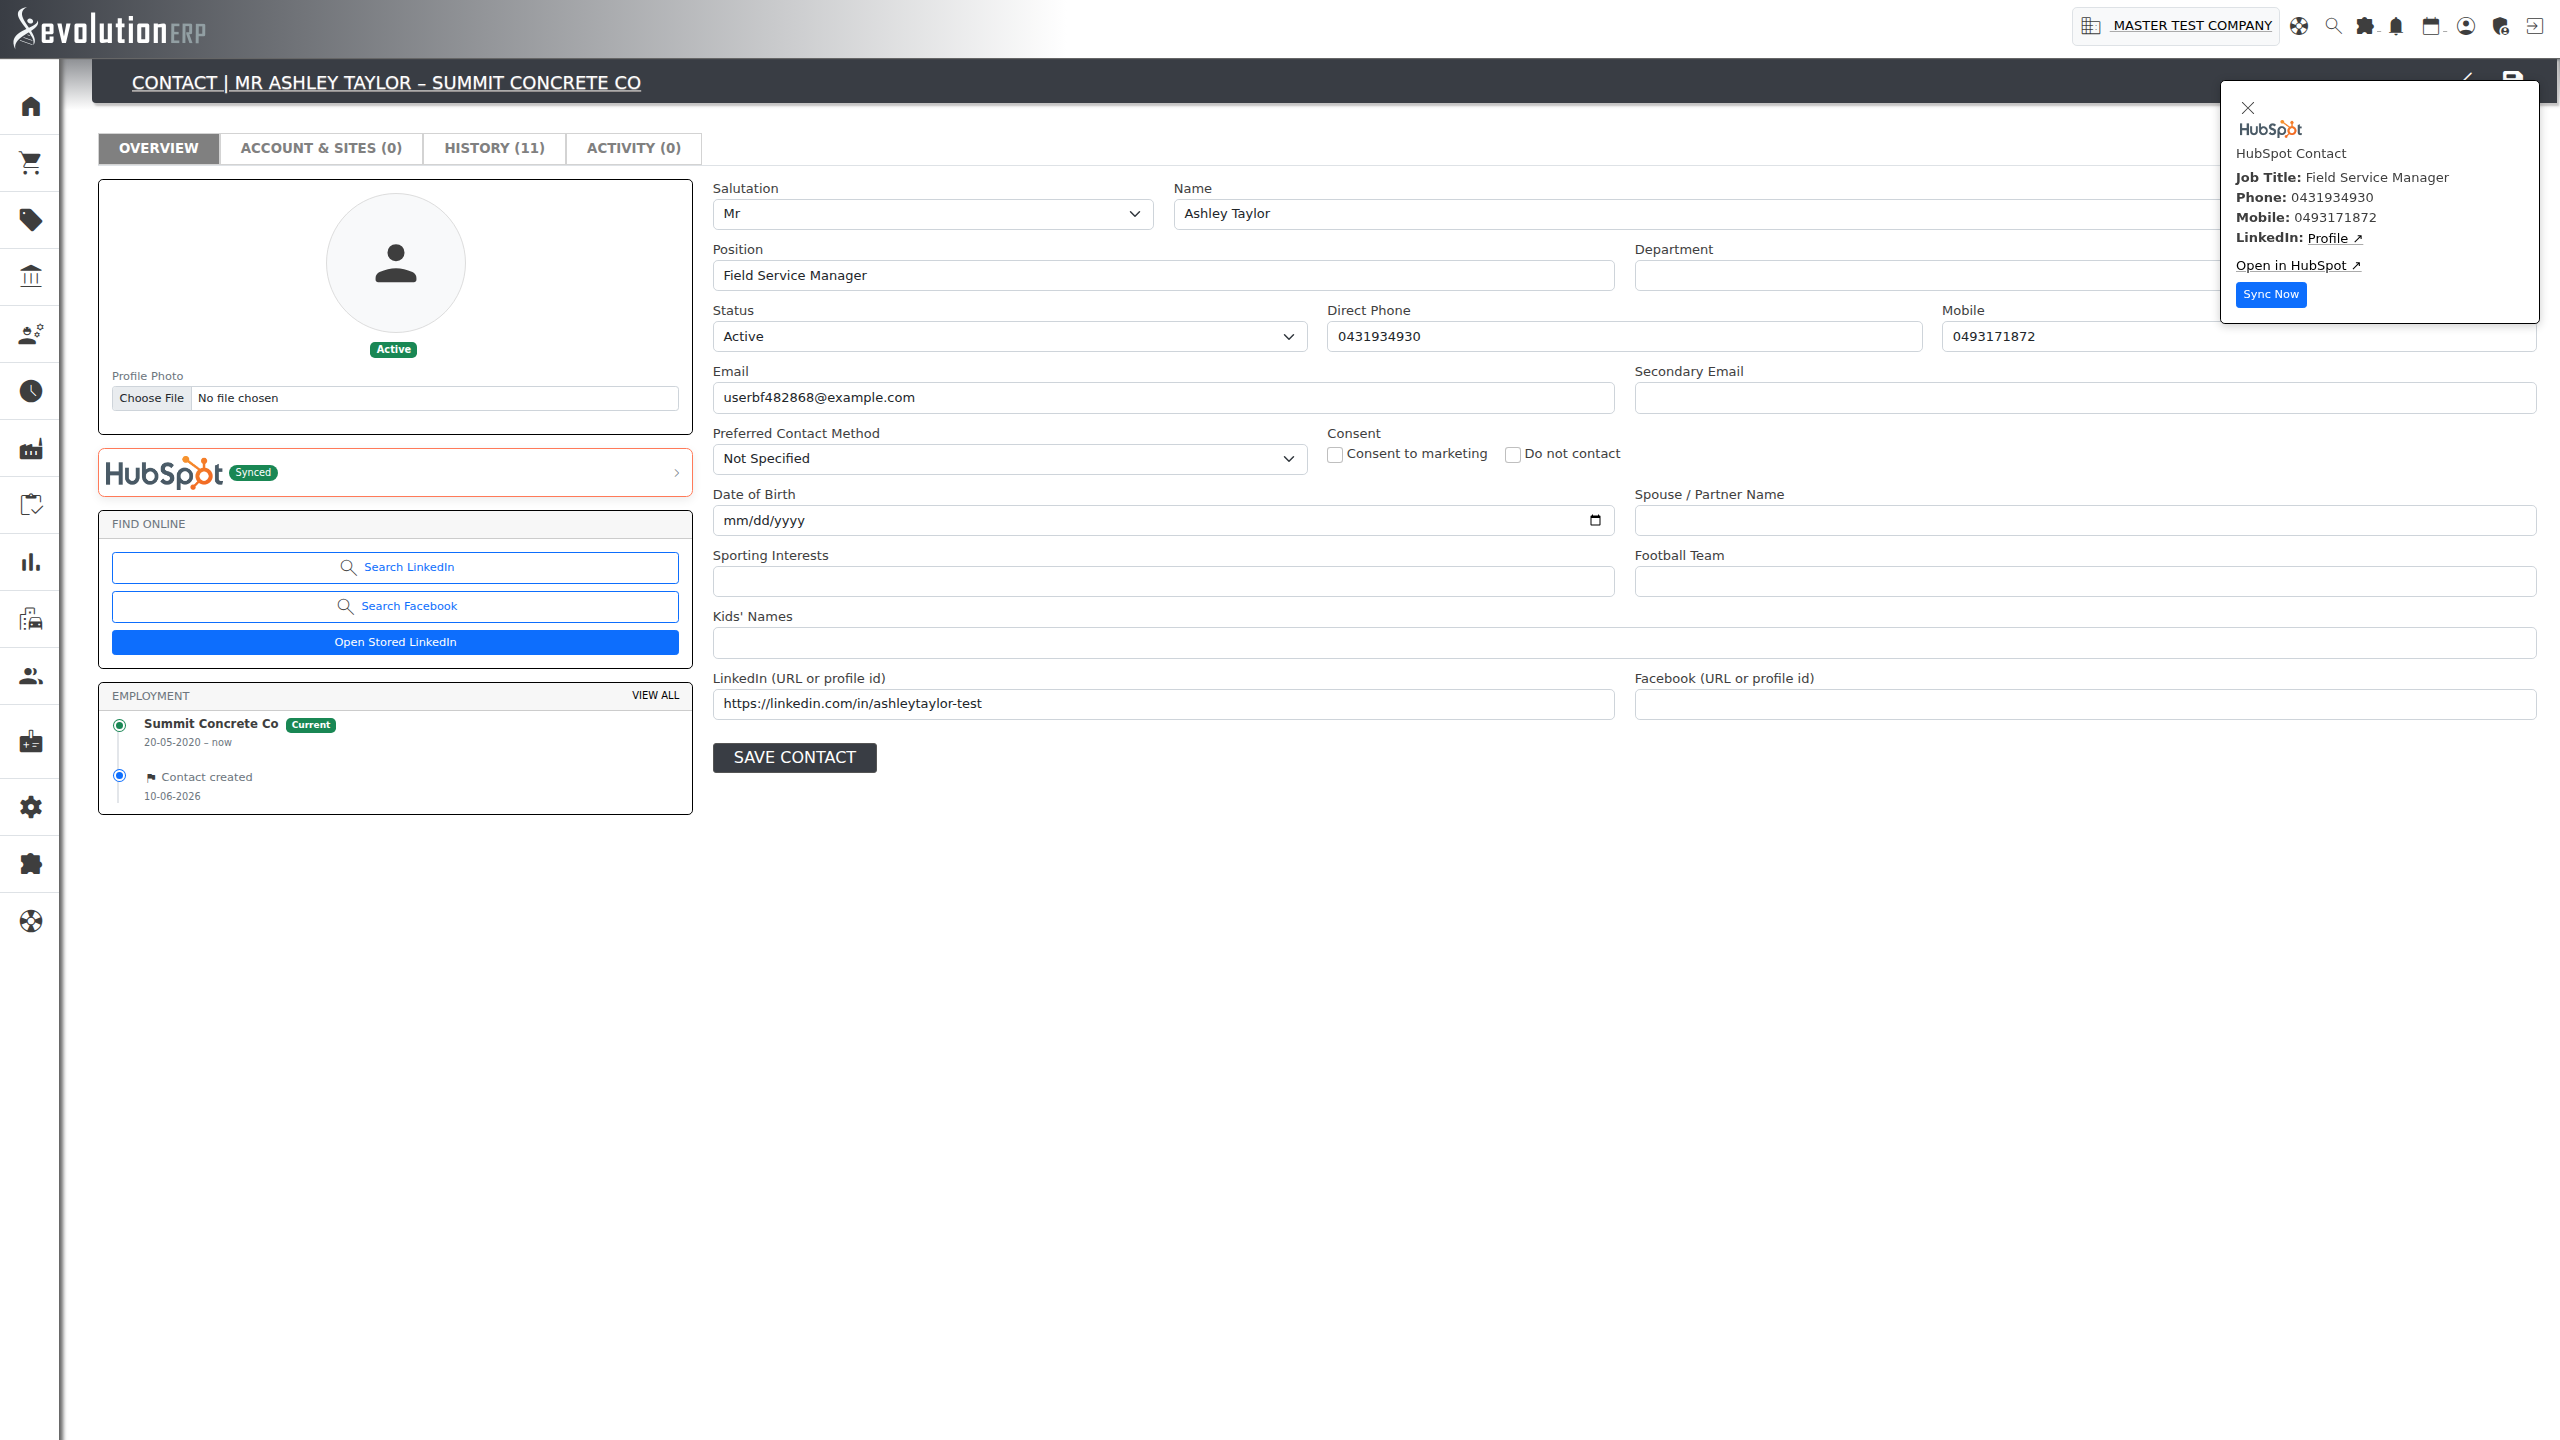Select the Contact created timeline radio
2560x1440 pixels.
pos(120,776)
